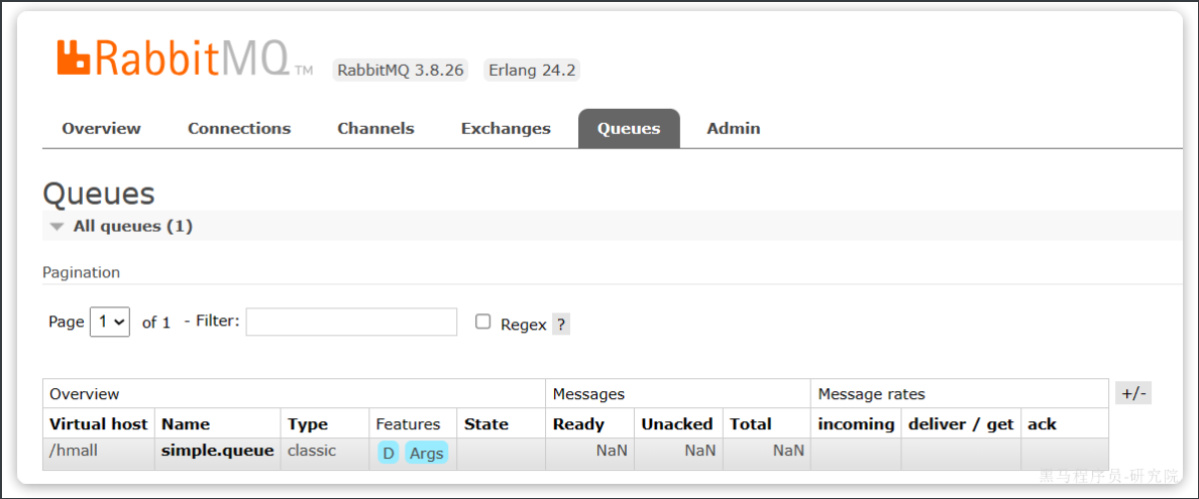Image resolution: width=1199 pixels, height=499 pixels.
Task: Focus the Filter input field
Action: [351, 322]
